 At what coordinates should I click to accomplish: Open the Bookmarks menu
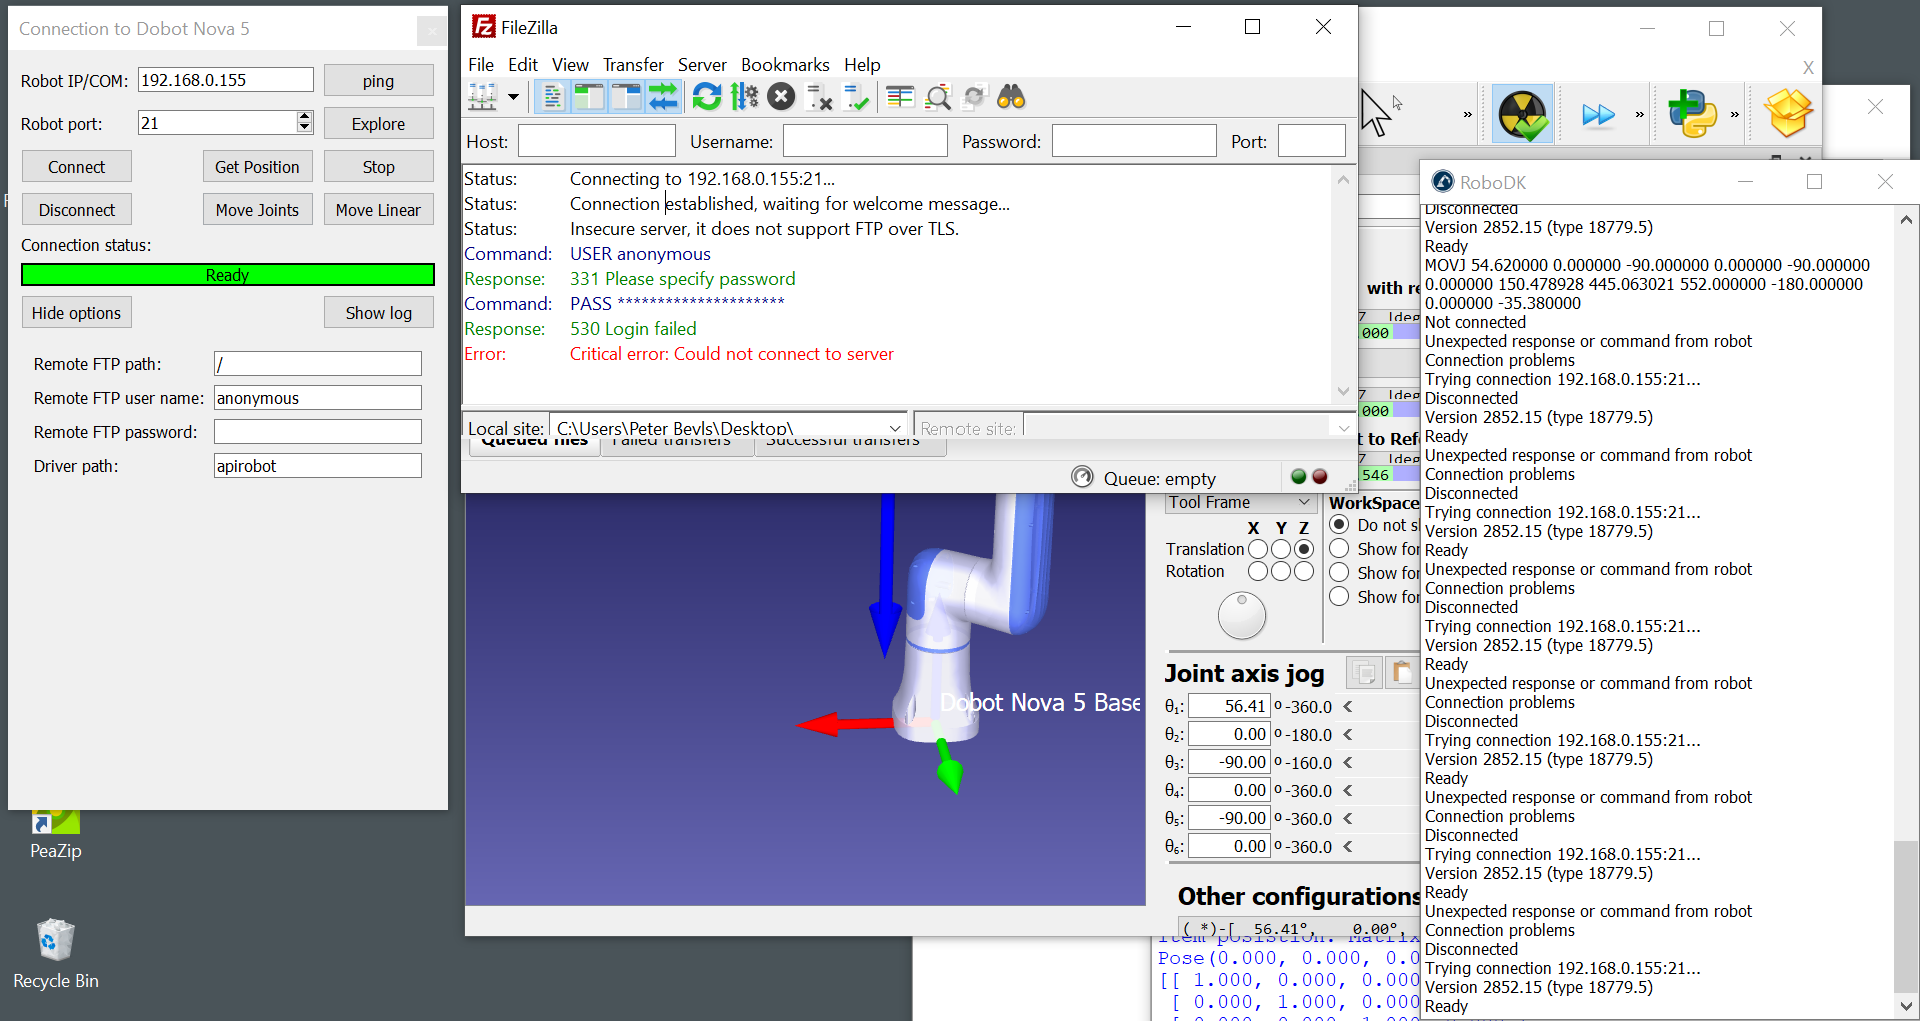tap(784, 65)
